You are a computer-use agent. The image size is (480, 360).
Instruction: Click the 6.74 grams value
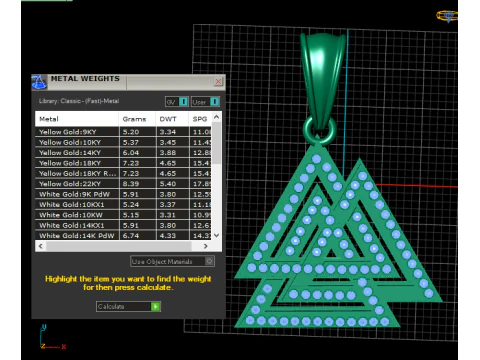(131, 235)
